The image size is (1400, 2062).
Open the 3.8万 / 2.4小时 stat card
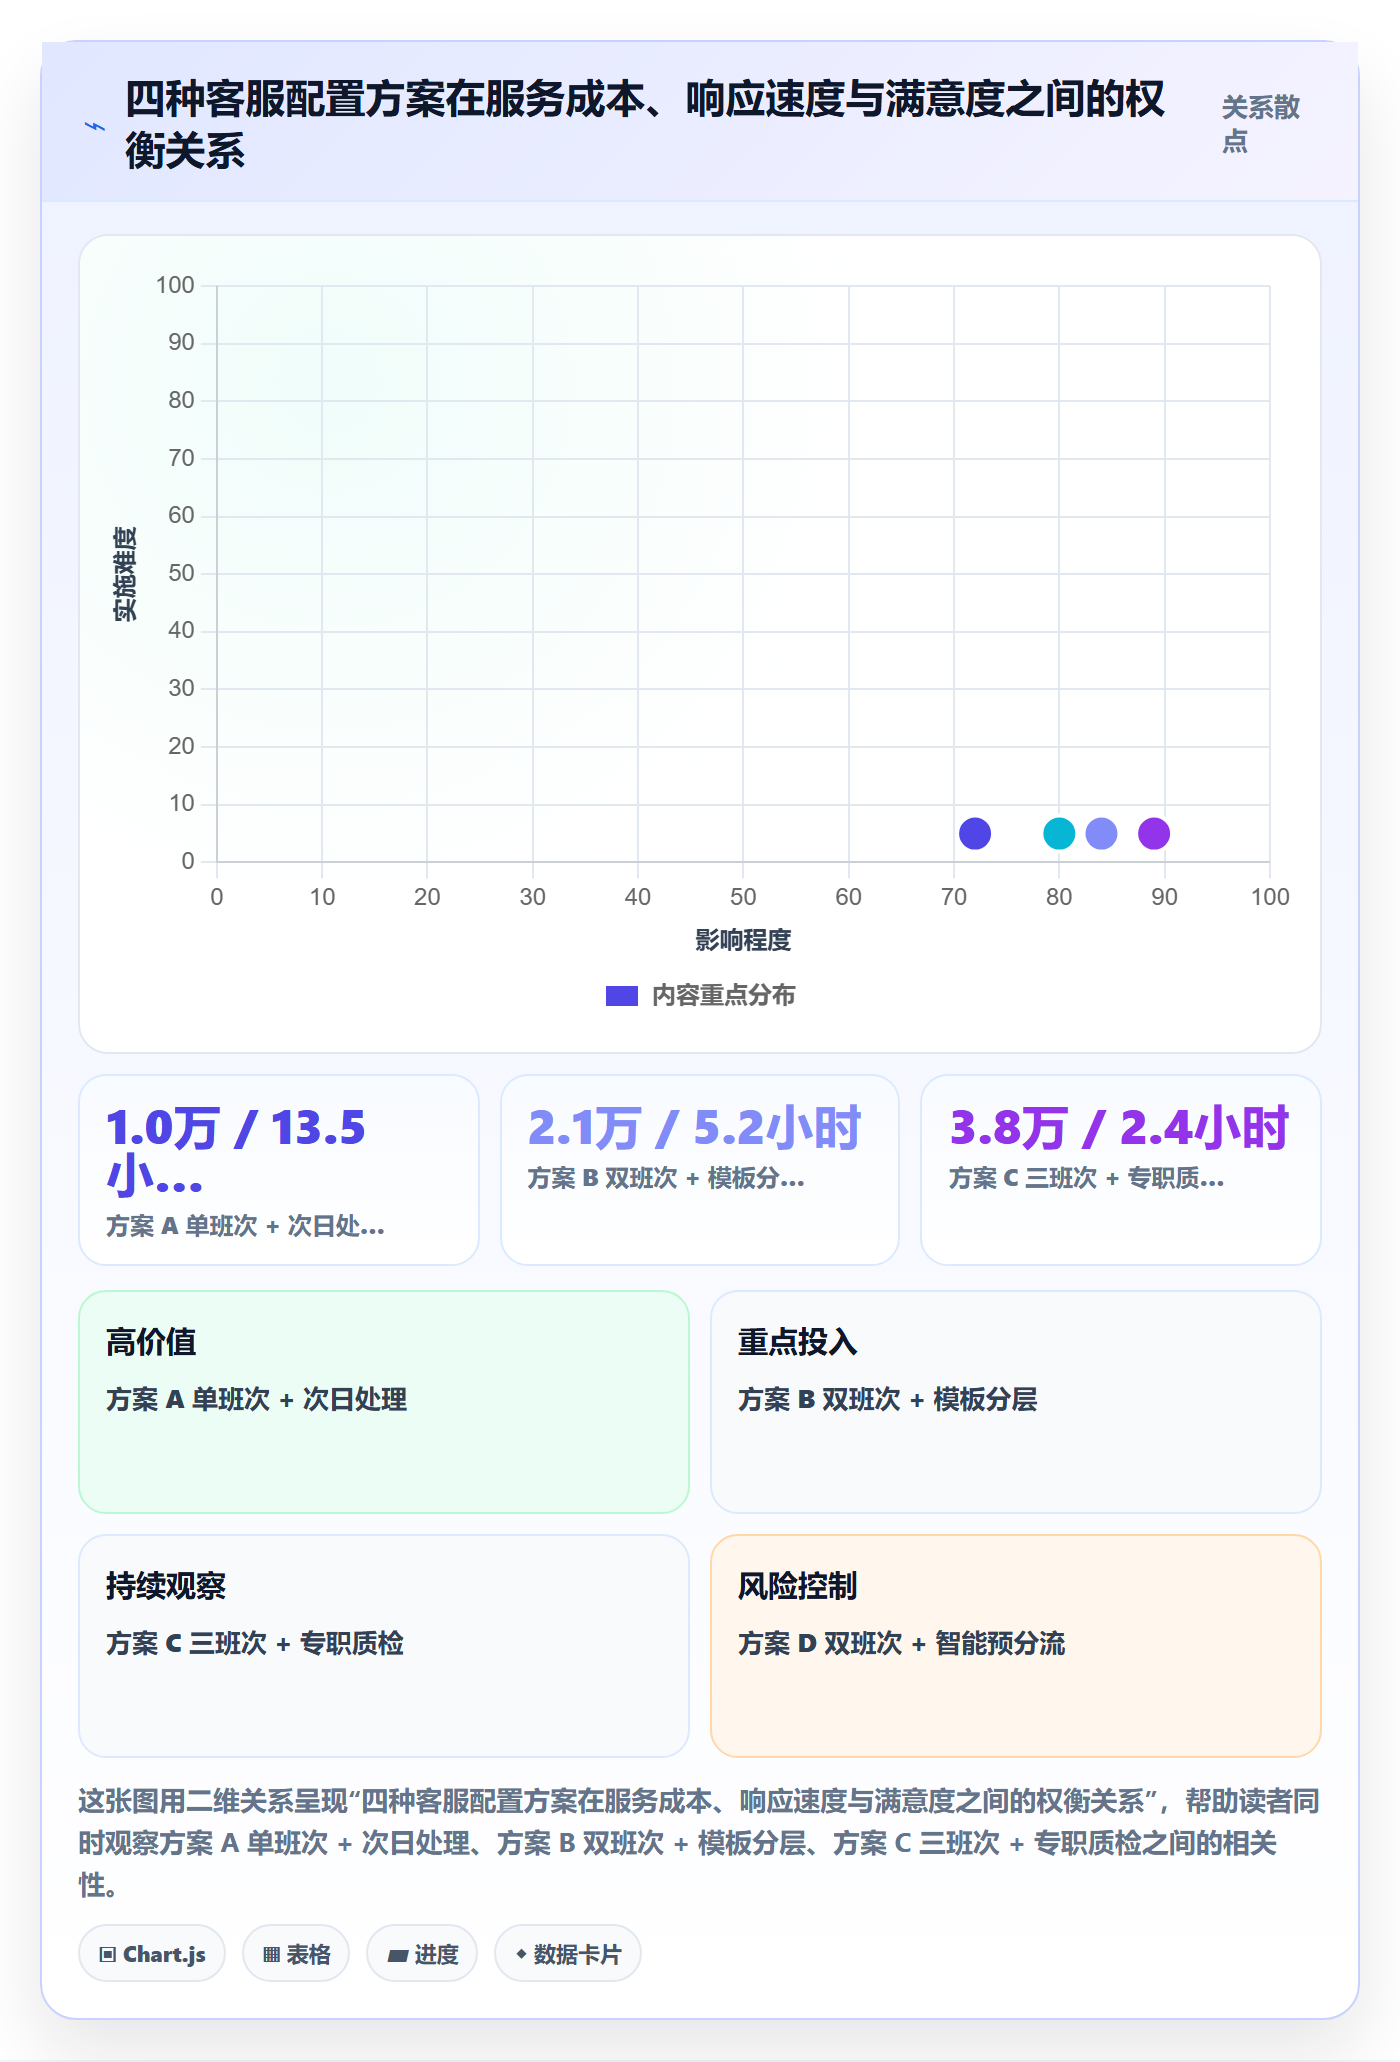point(1121,1170)
